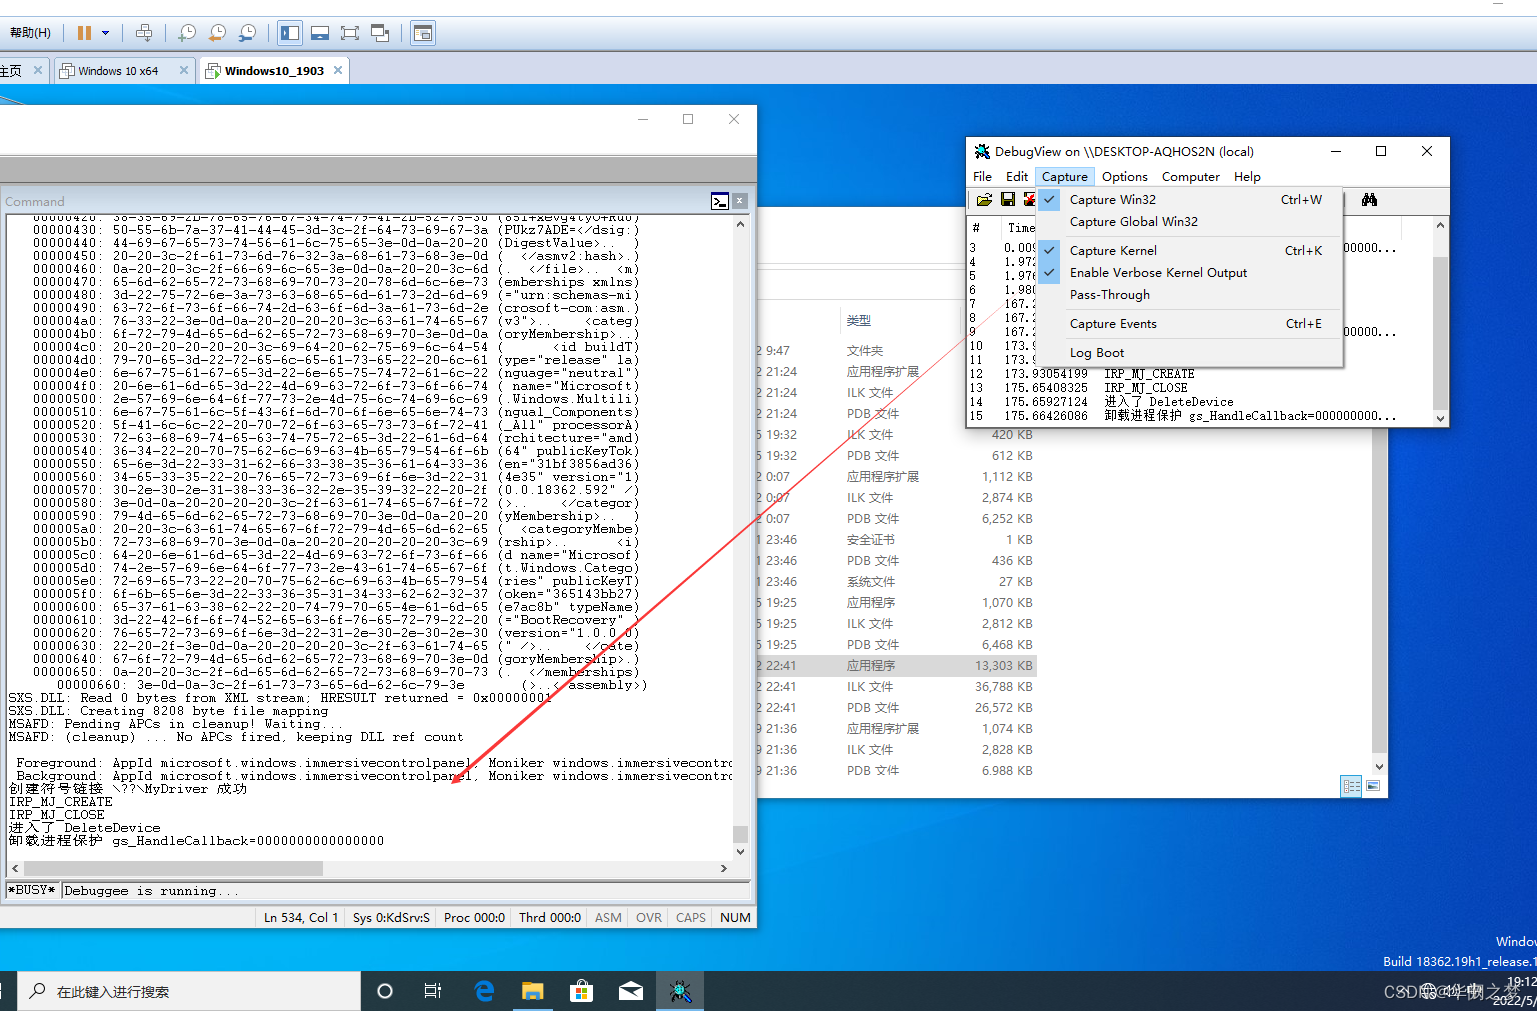Click Explorer scrollbar down arrow

click(1379, 767)
